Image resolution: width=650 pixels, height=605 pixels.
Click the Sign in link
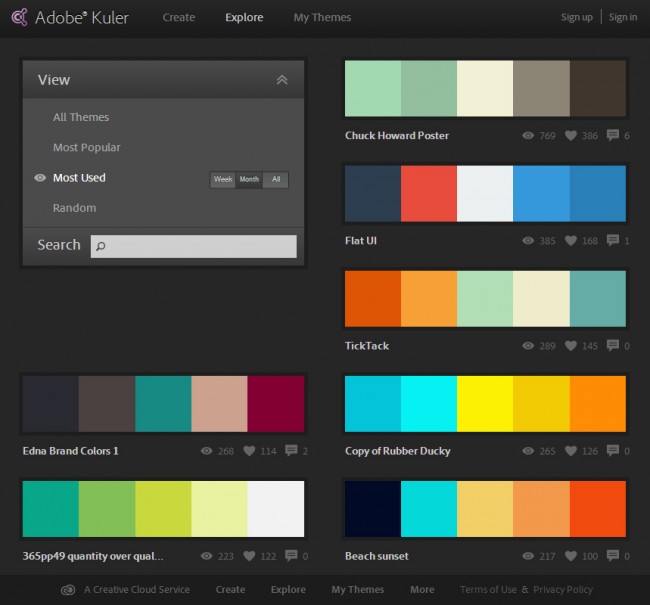coord(623,17)
